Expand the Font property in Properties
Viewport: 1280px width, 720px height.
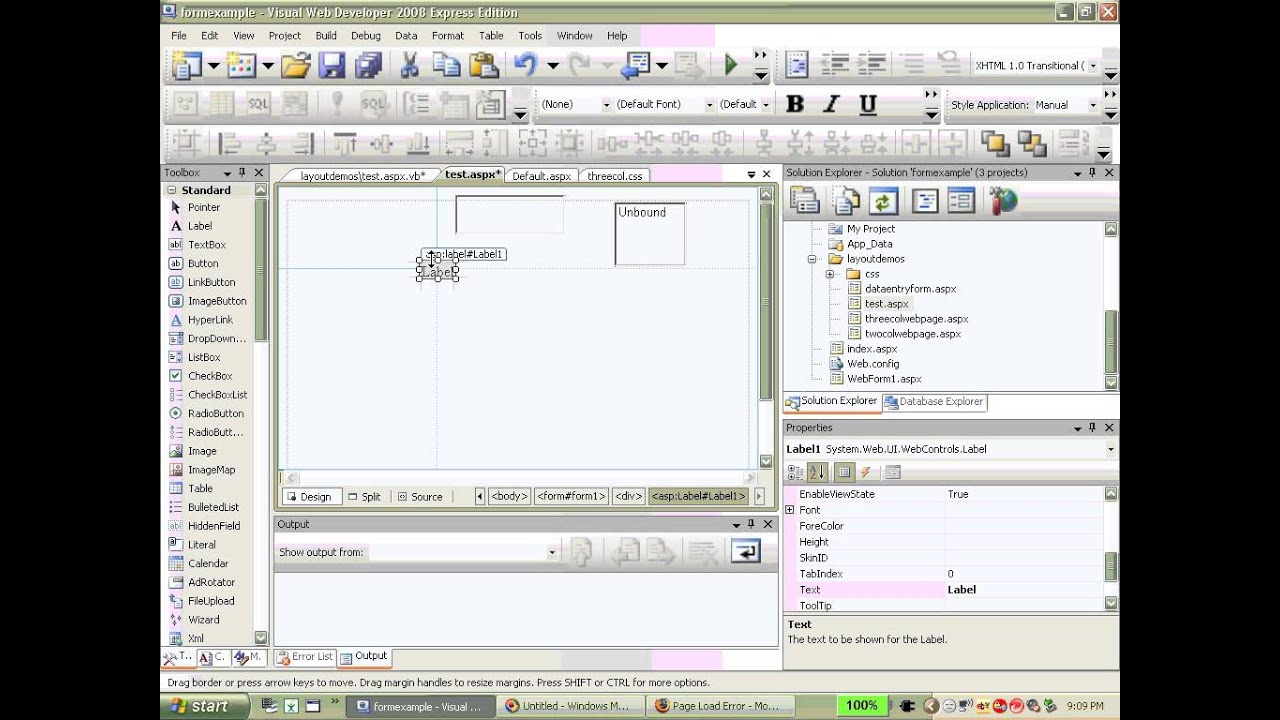pyautogui.click(x=790, y=510)
